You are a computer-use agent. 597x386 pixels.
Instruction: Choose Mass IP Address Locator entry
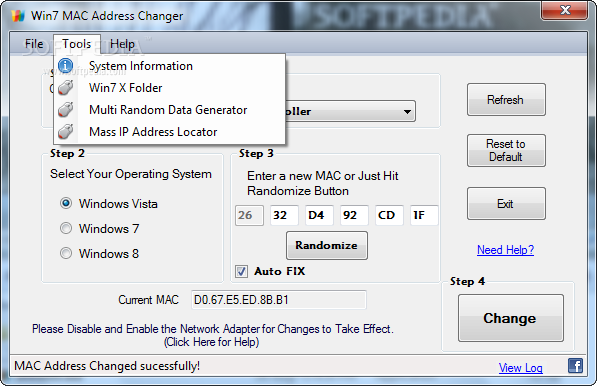coord(169,132)
